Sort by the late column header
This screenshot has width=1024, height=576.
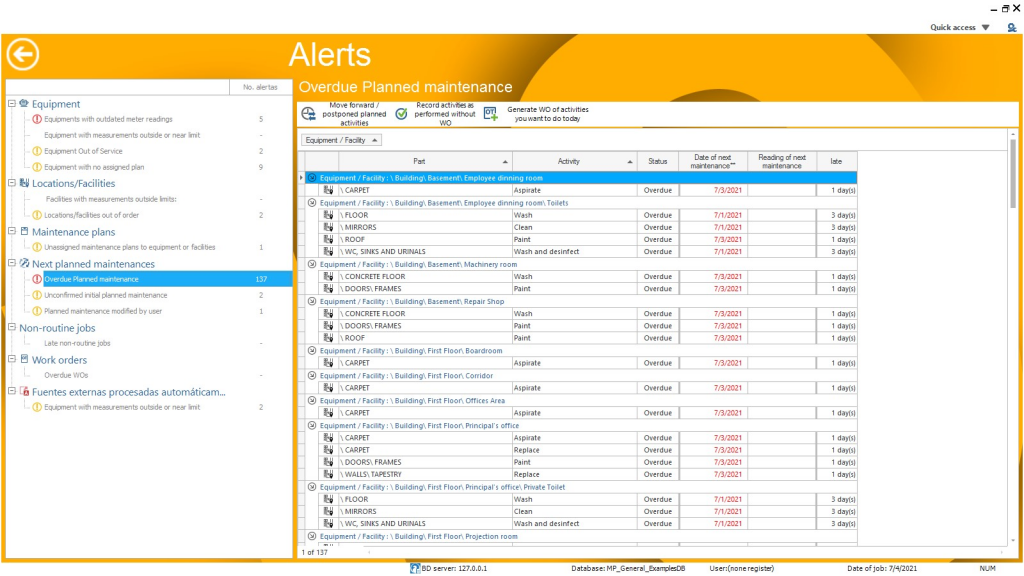click(837, 161)
